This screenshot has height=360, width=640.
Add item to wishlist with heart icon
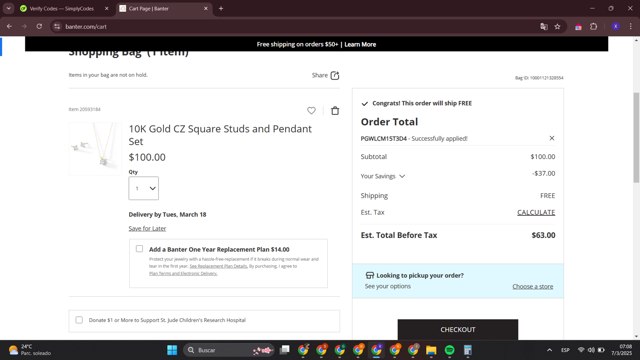click(x=311, y=111)
